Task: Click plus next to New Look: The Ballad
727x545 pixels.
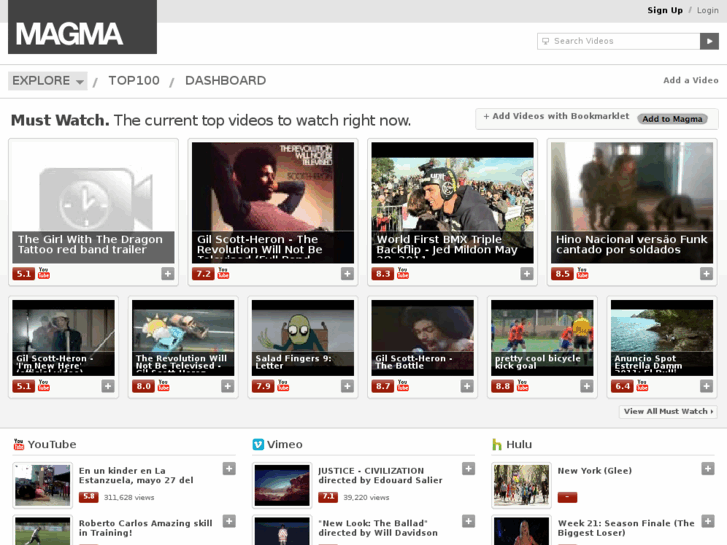Action: pos(468,521)
